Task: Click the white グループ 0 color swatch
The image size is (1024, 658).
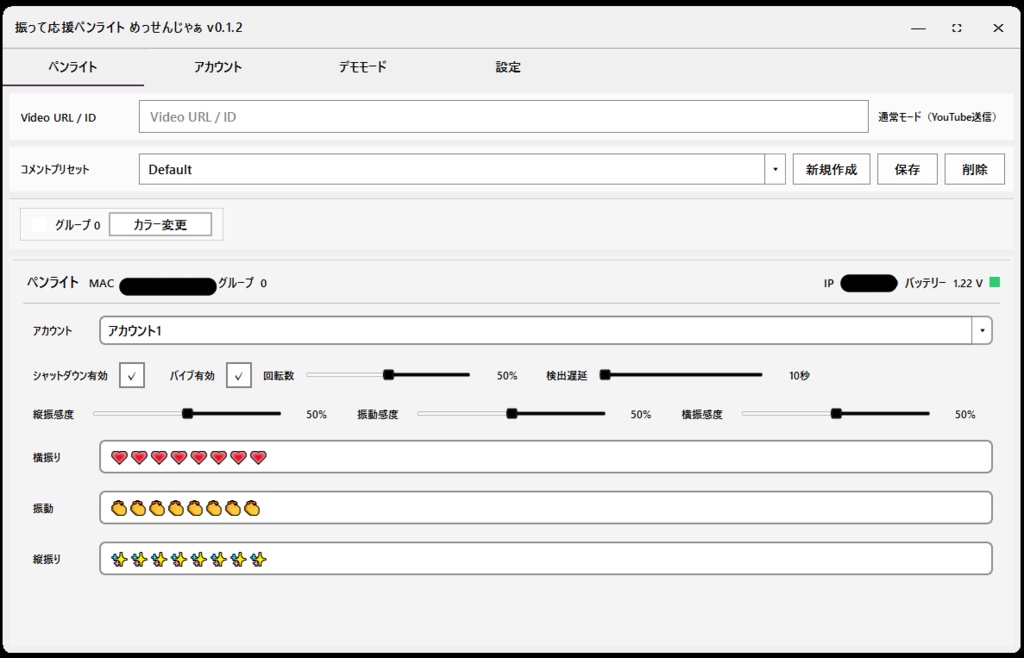Action: [39, 225]
